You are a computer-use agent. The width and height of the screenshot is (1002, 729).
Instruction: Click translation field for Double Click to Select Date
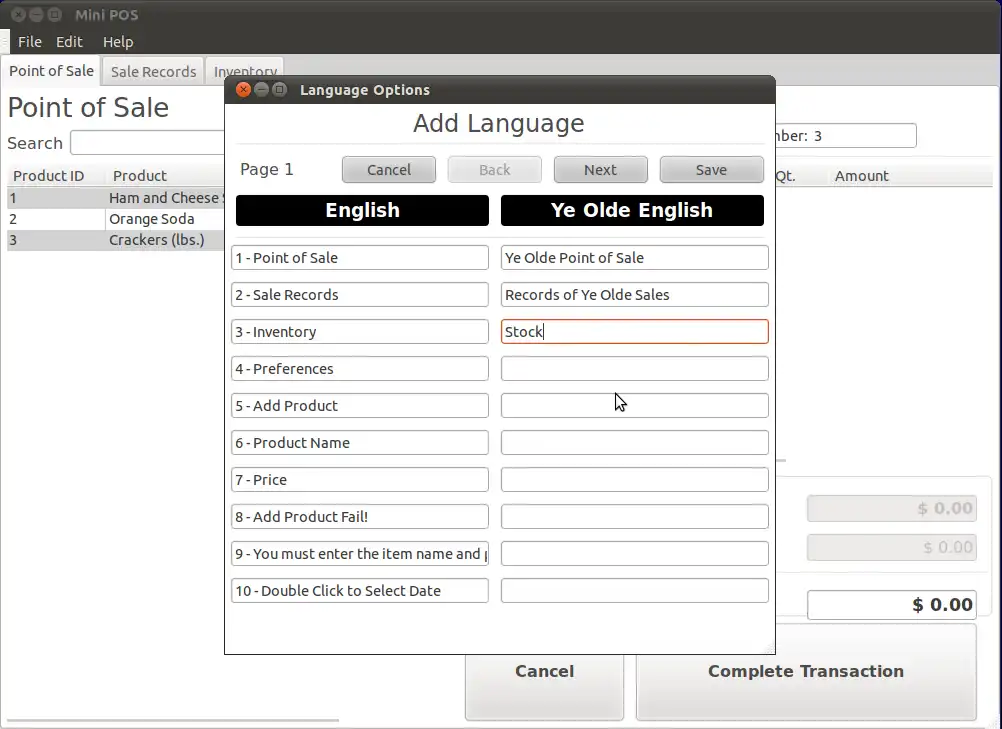[635, 591]
